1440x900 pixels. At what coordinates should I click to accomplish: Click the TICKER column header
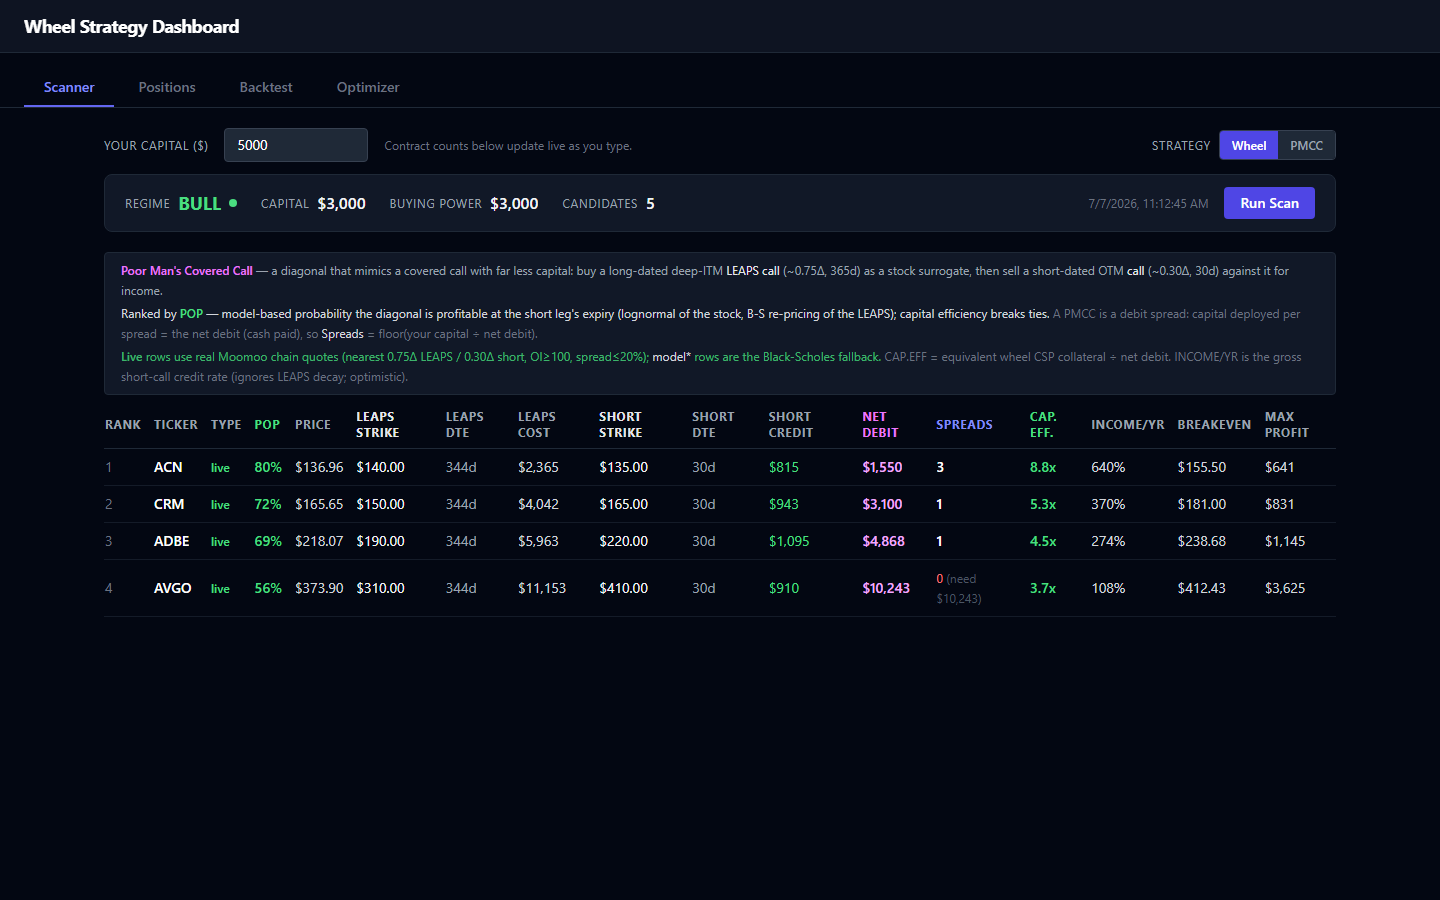(175, 424)
